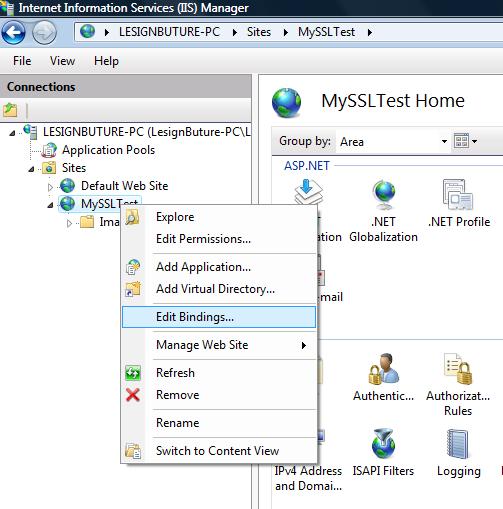Open breadcrumb arrow after Sites
503x509 pixels.
[x=286, y=32]
